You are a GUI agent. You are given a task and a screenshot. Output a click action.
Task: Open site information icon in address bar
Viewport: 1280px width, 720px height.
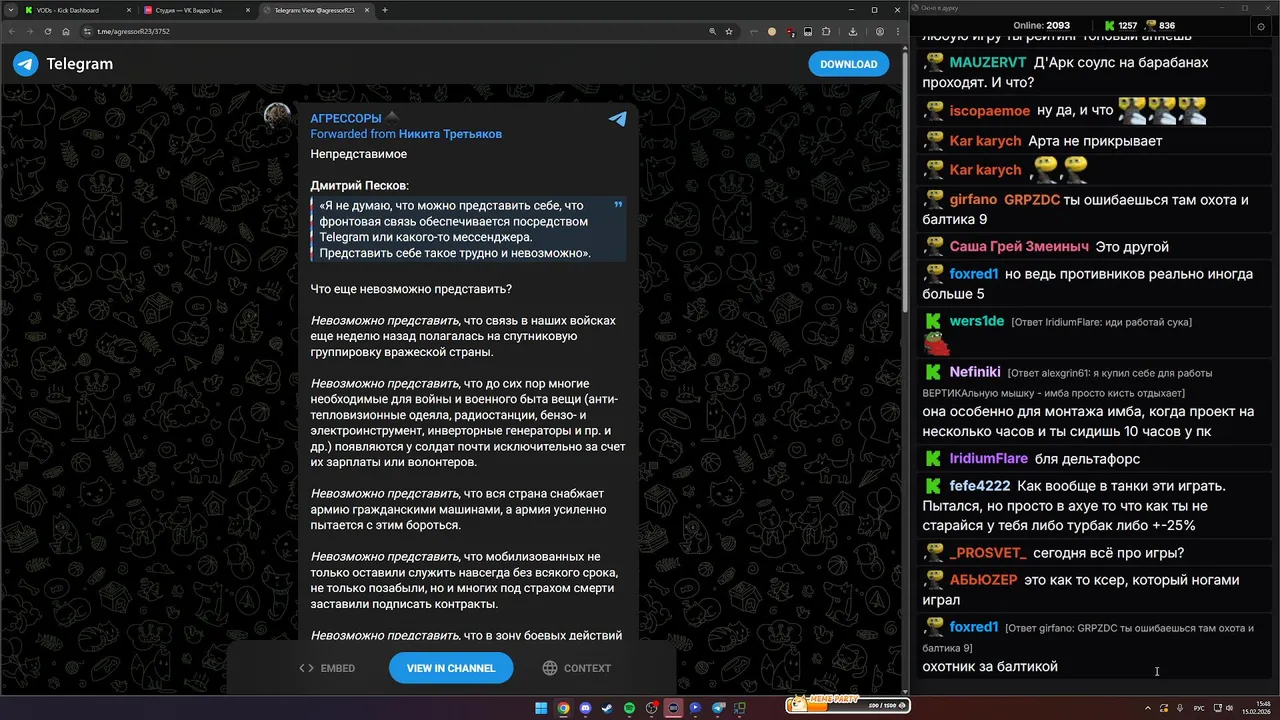click(x=87, y=31)
